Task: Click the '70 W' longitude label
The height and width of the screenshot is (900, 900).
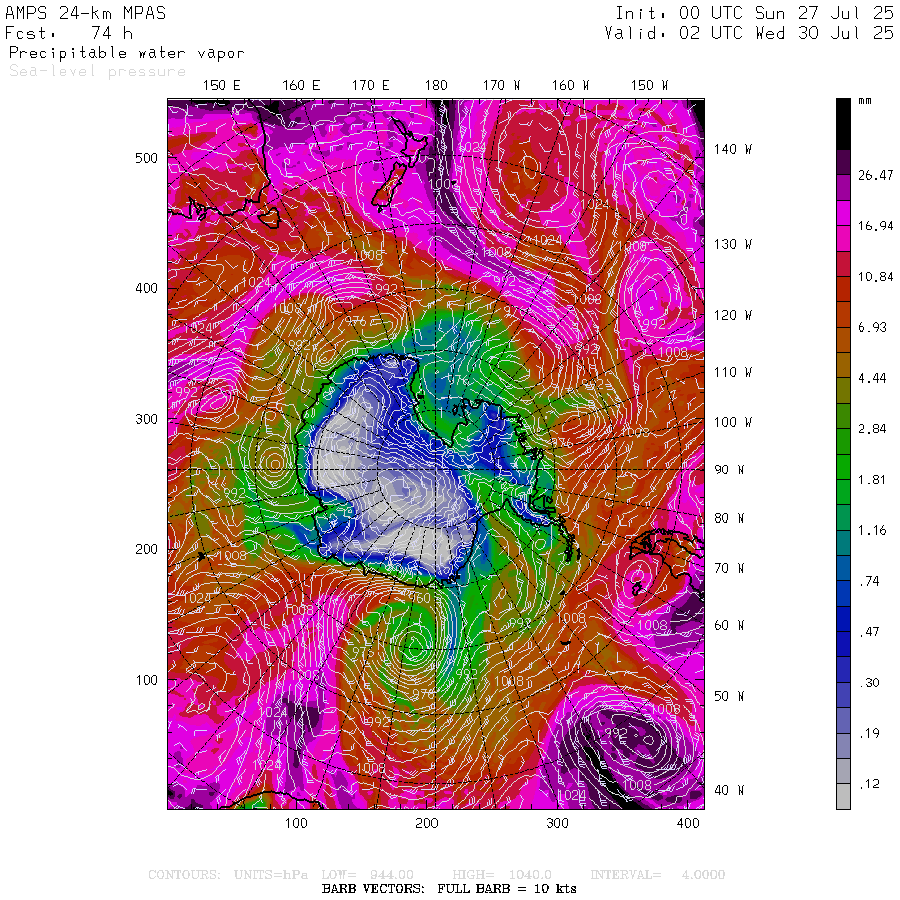Action: point(729,568)
